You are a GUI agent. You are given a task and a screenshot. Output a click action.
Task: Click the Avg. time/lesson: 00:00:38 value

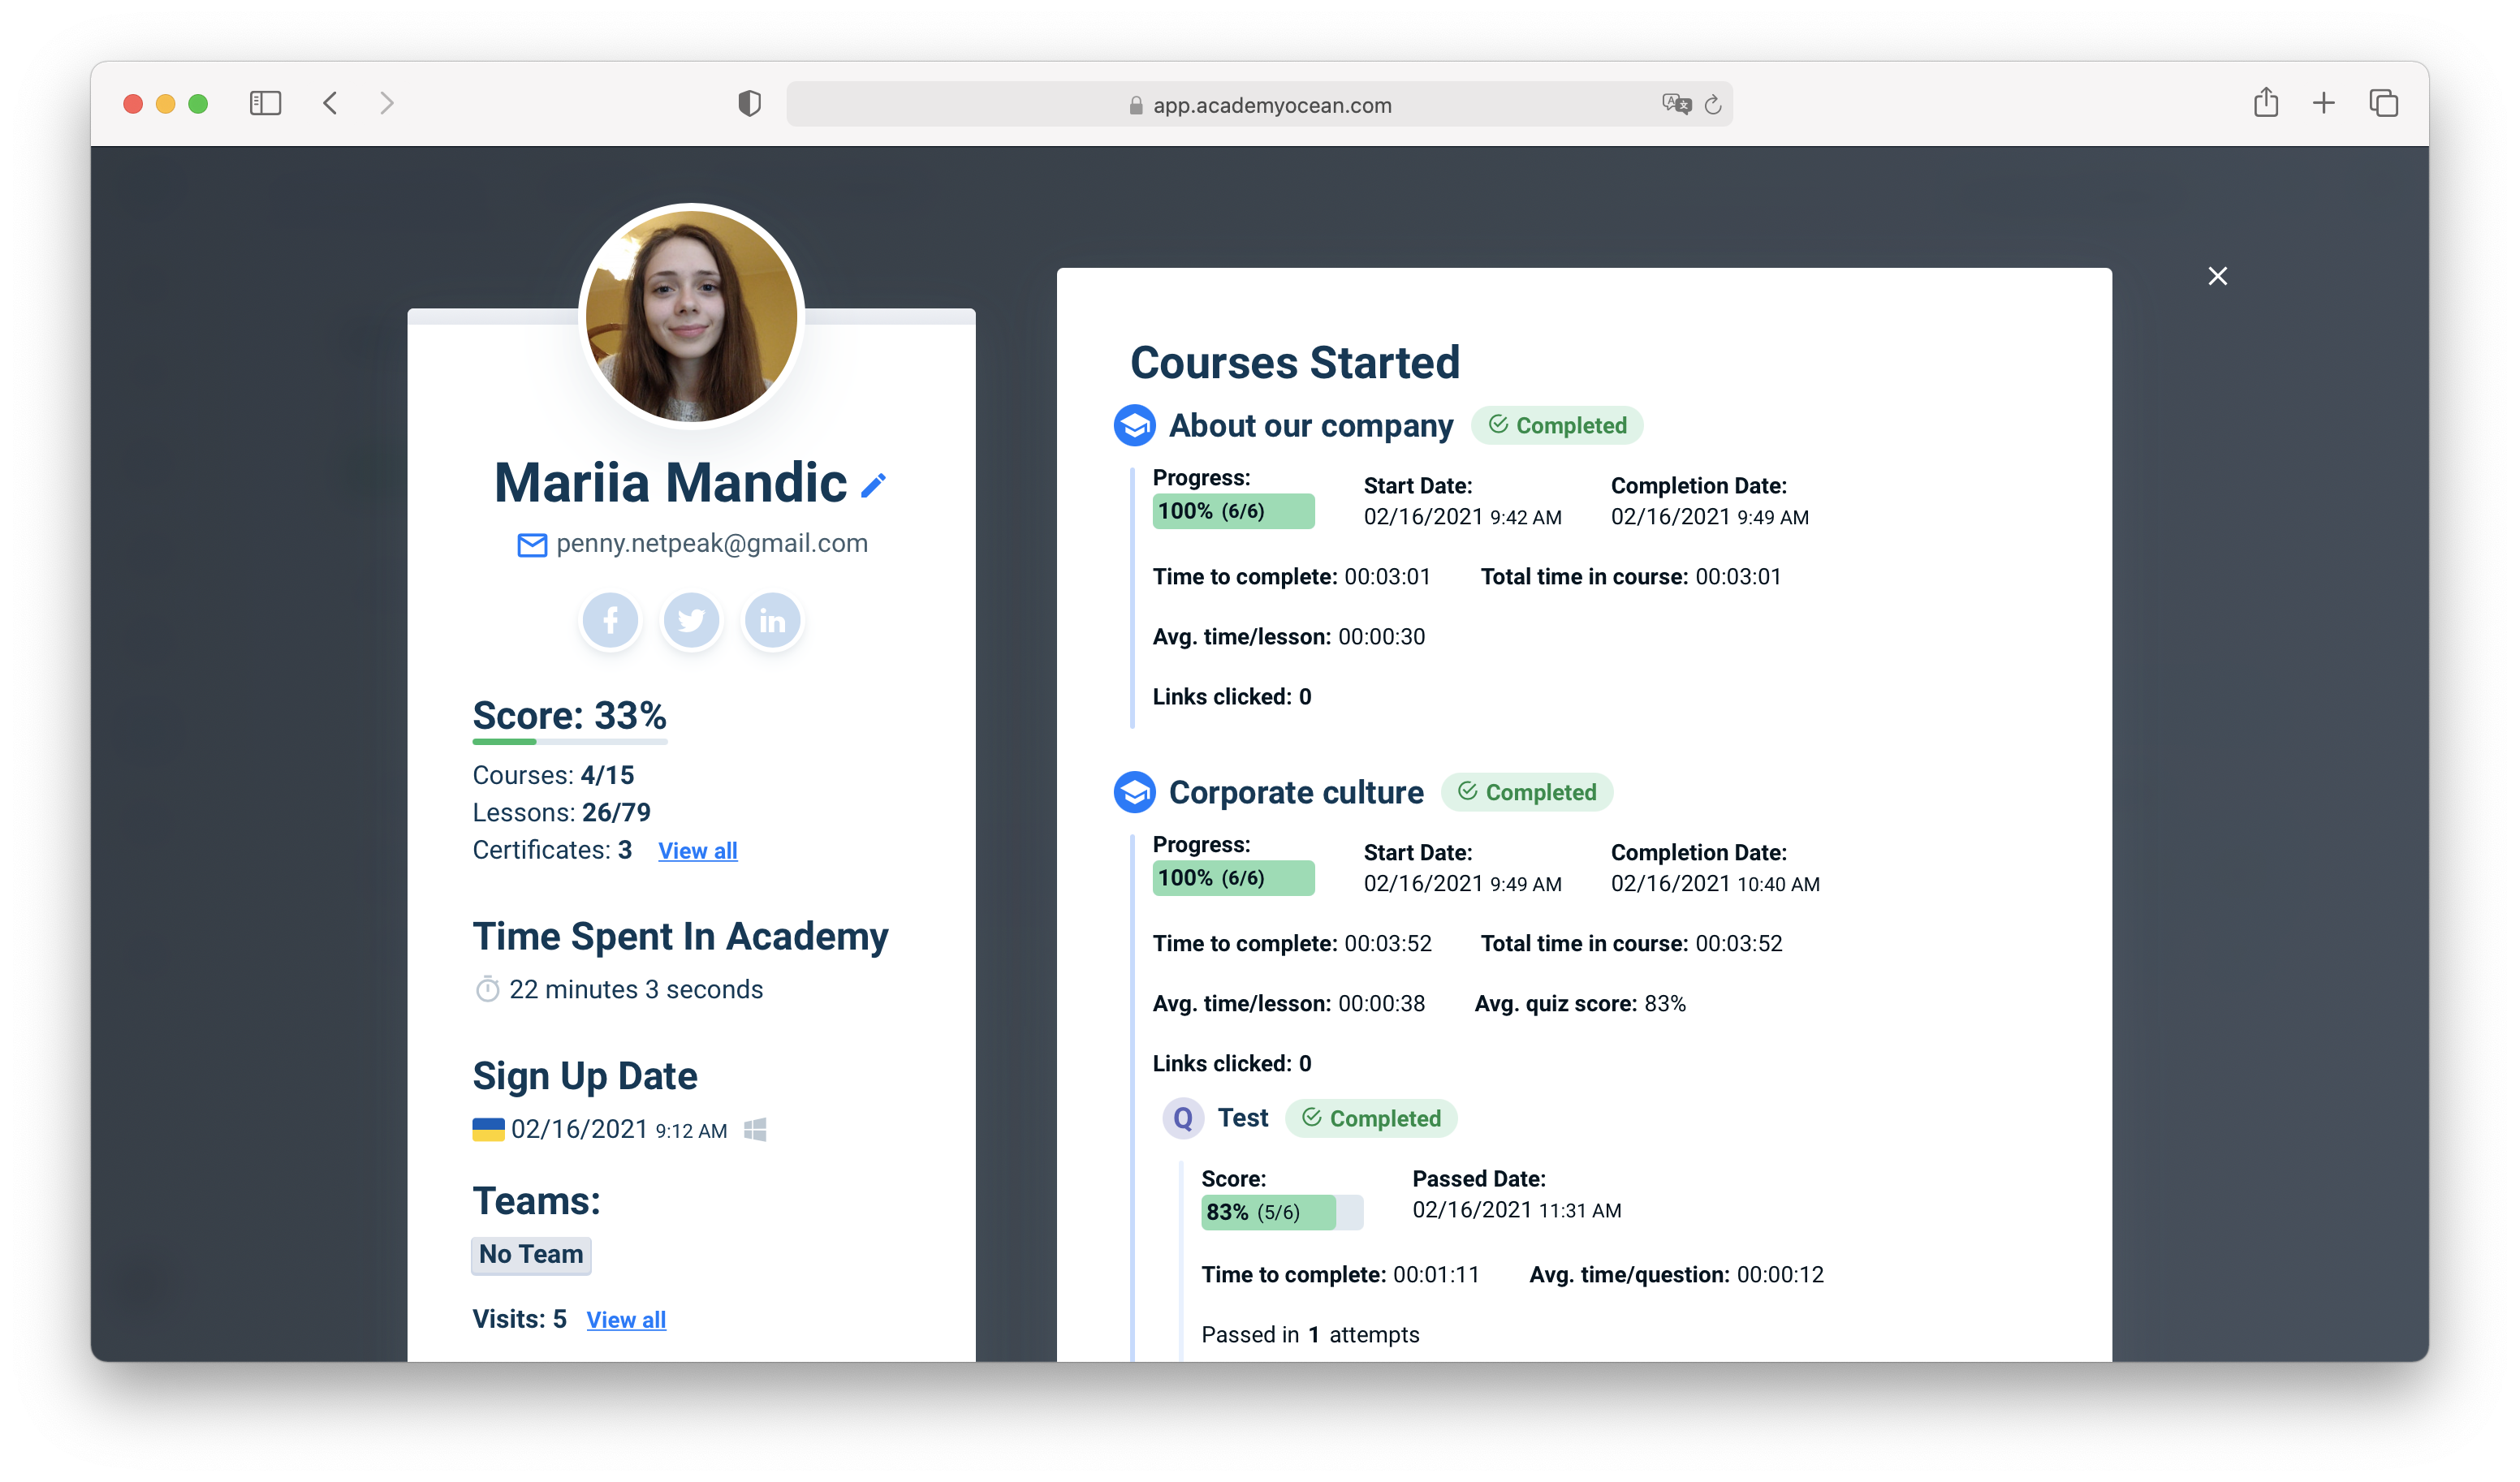(x=1288, y=1003)
